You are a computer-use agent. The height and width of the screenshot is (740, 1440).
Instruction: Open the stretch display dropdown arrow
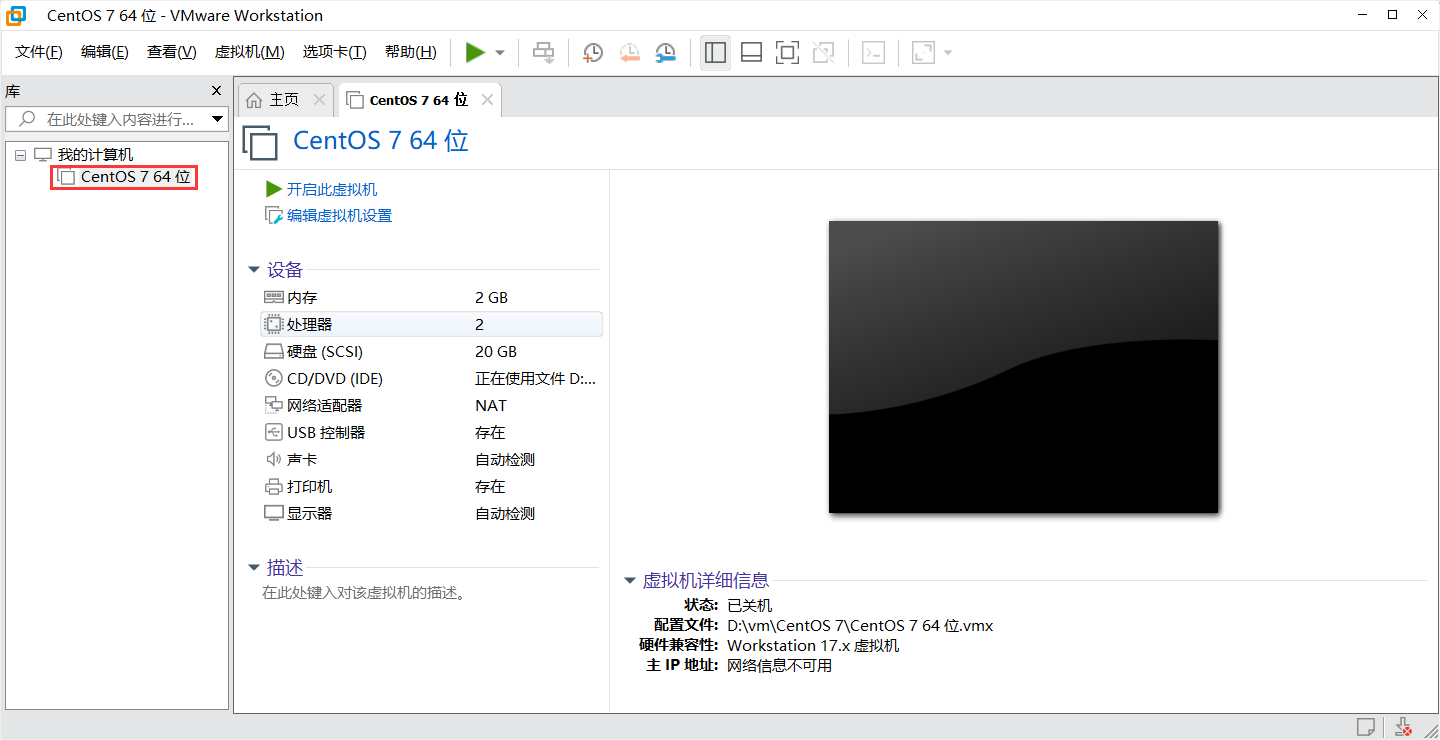point(948,53)
